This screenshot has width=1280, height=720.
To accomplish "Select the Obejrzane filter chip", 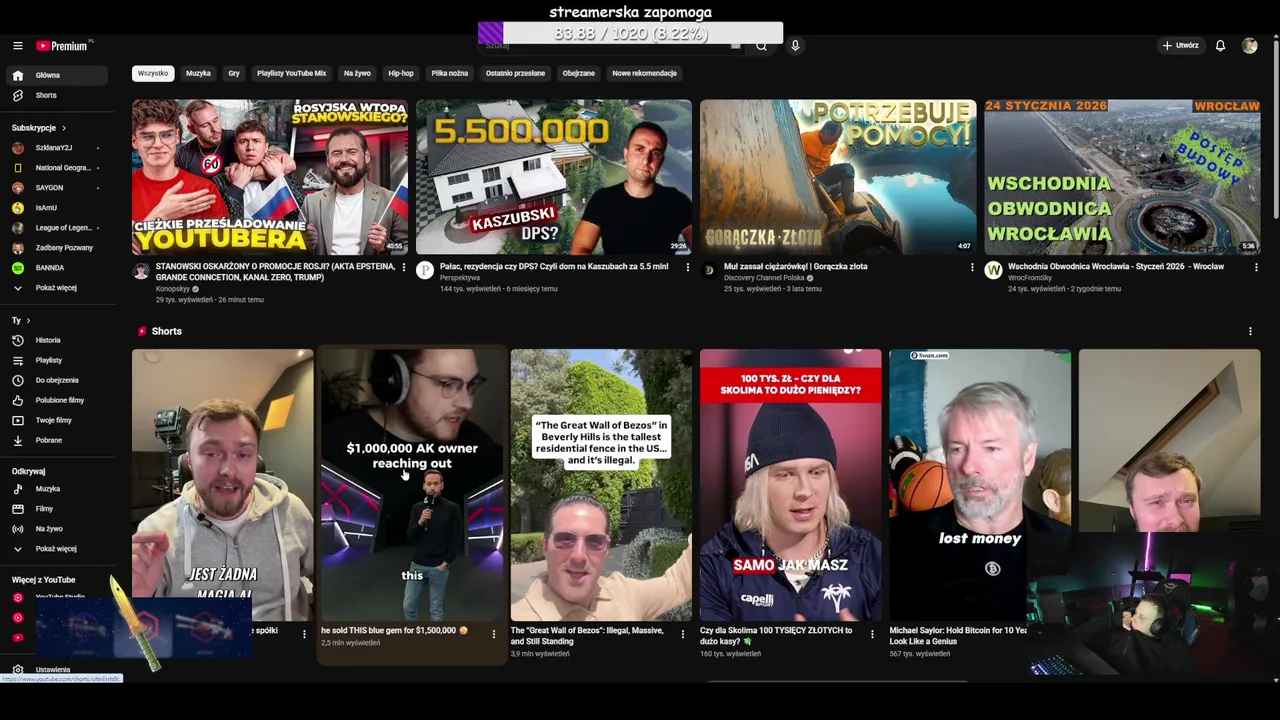I will click(x=578, y=73).
